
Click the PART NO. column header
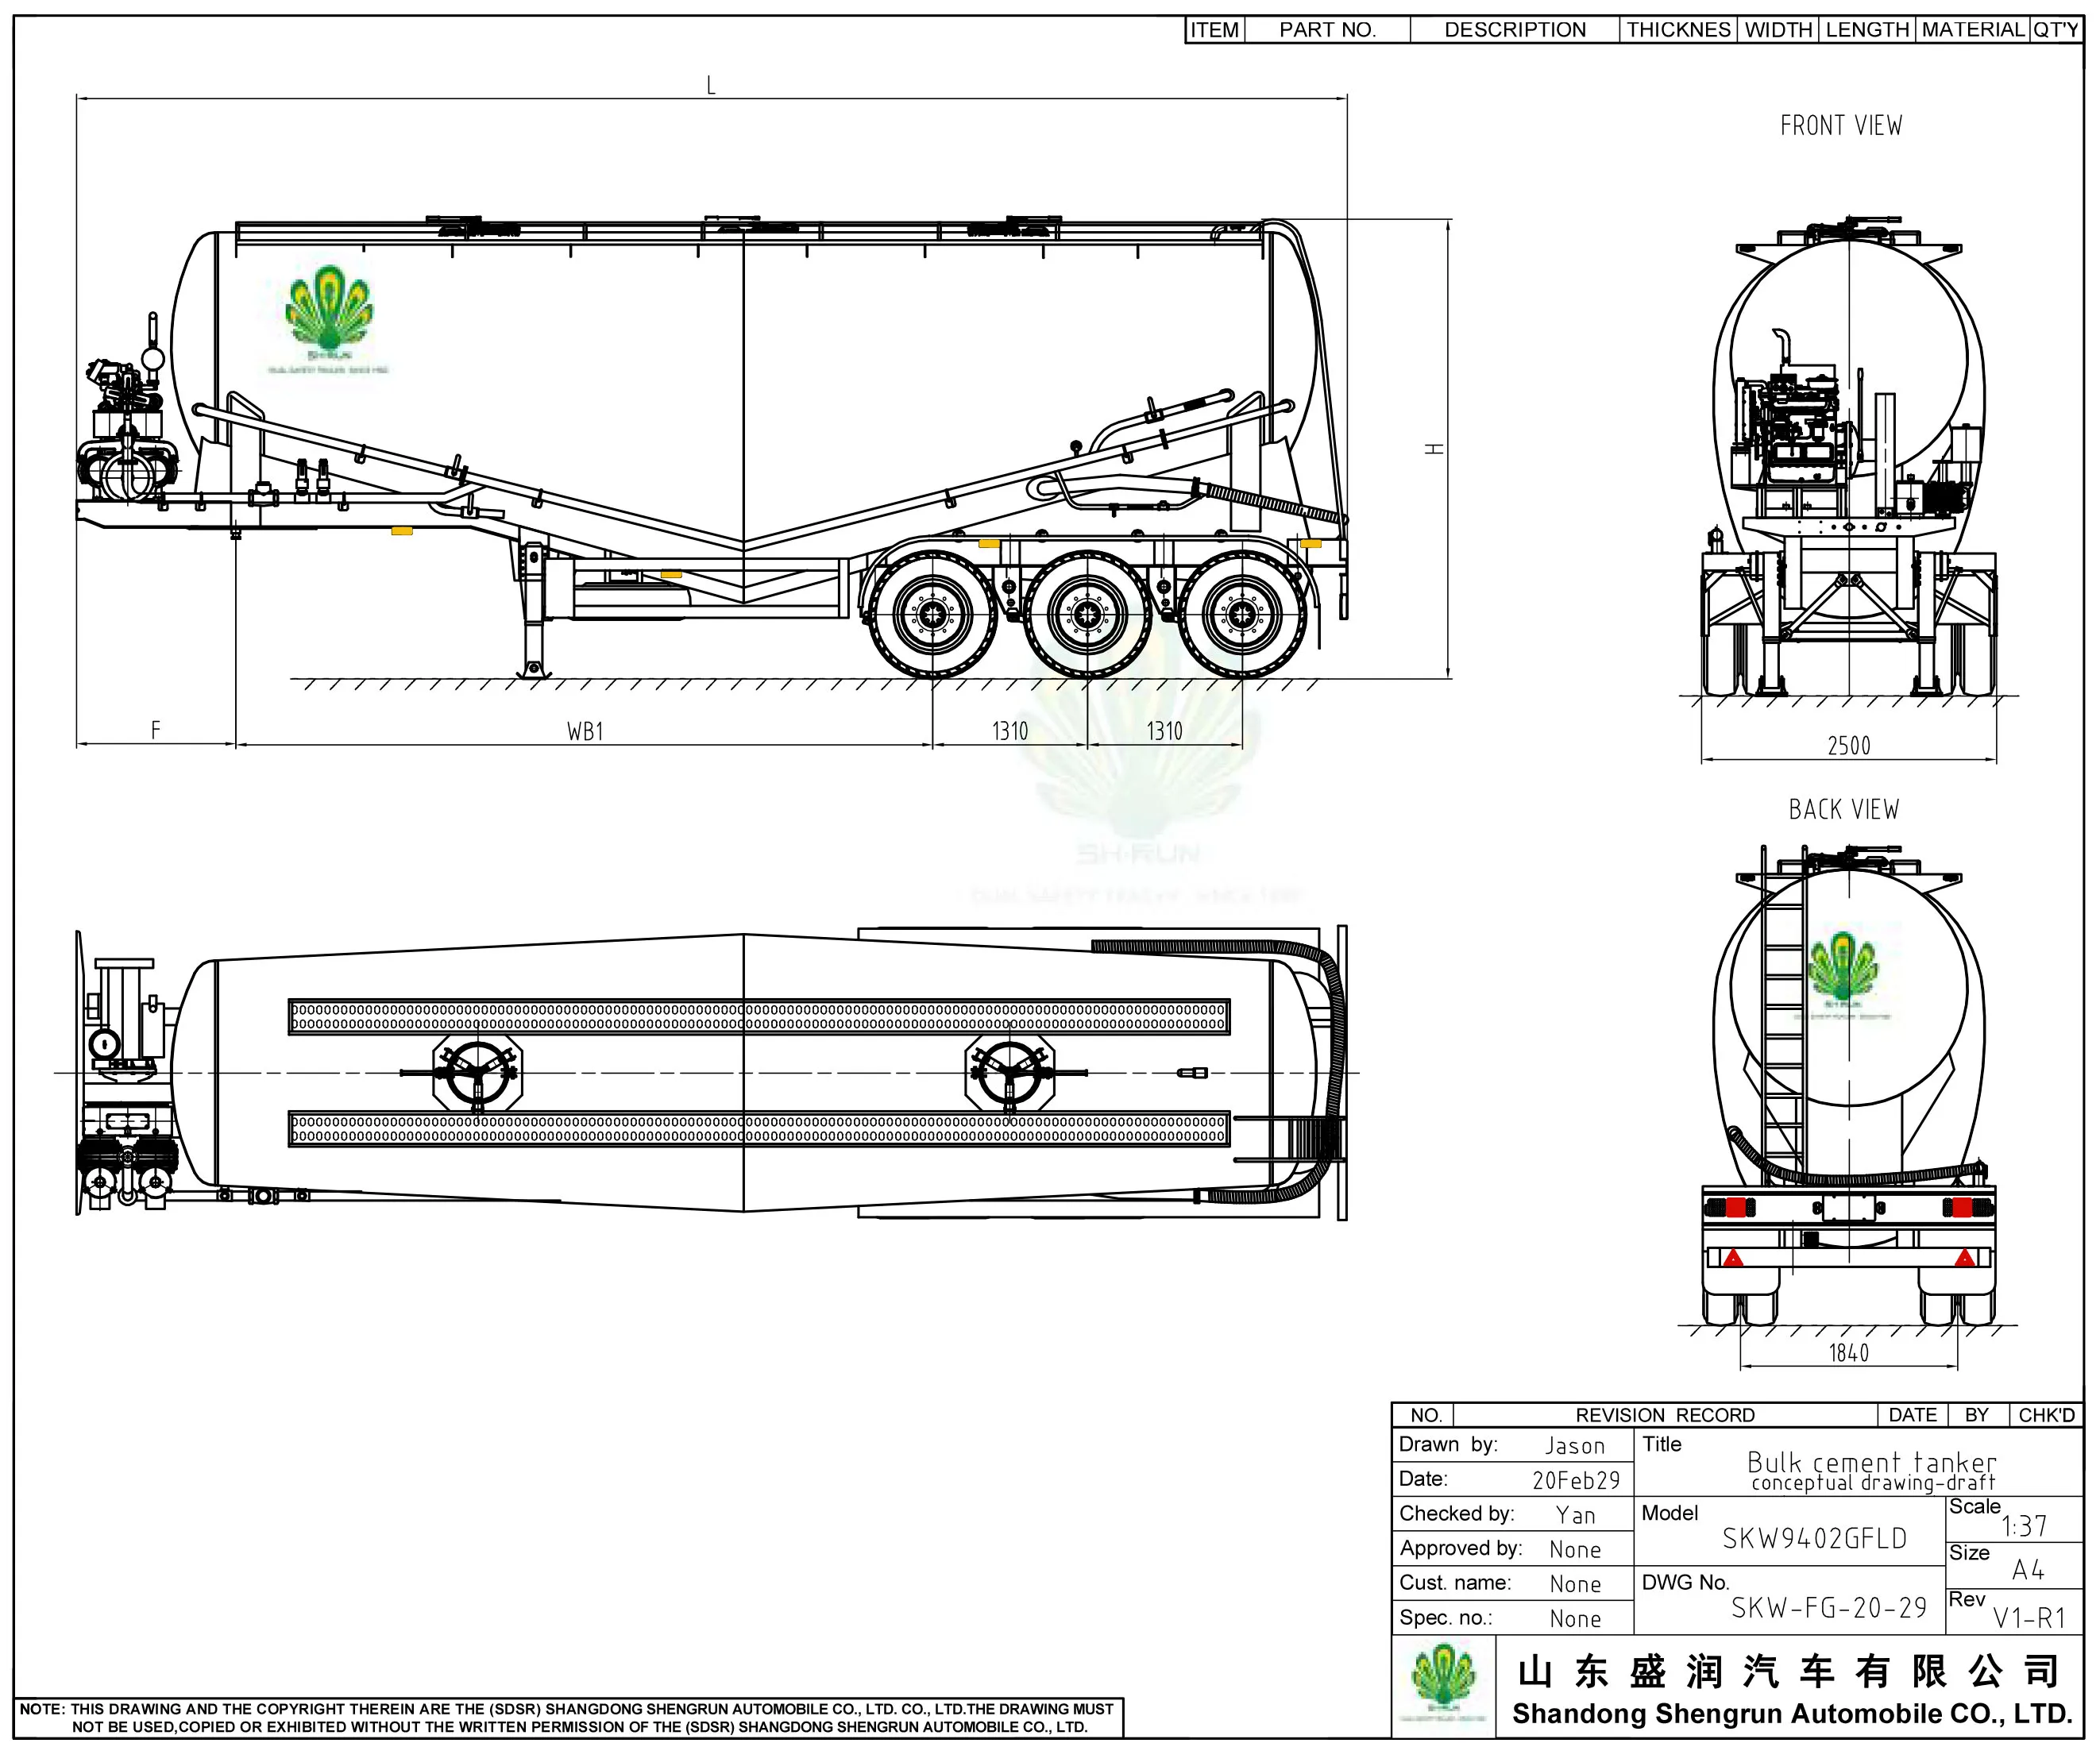pos(1327,30)
